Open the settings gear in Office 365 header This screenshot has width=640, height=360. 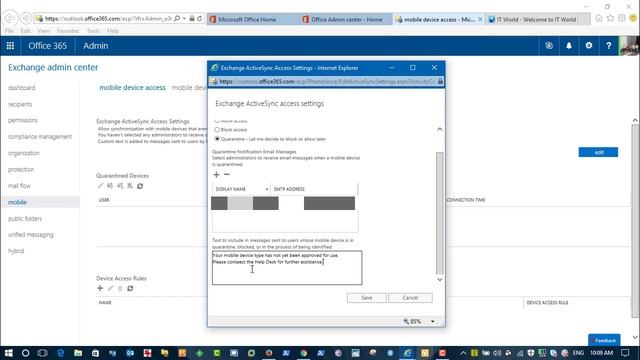pyautogui.click(x=589, y=46)
